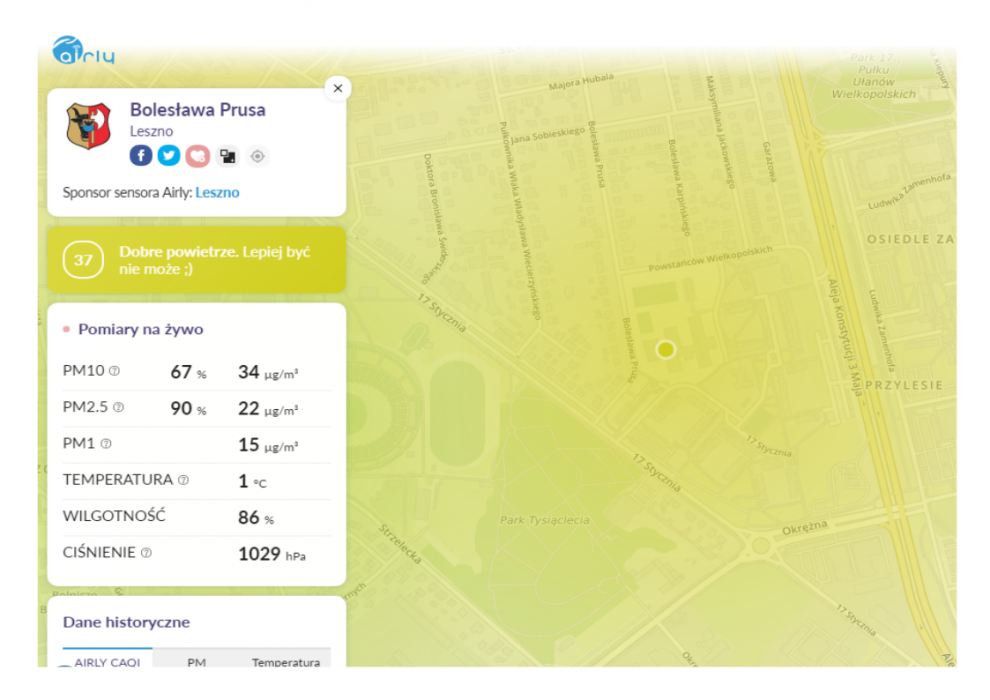Share the sensor on Twitter
Screen dimensions: 990x700
169,155
